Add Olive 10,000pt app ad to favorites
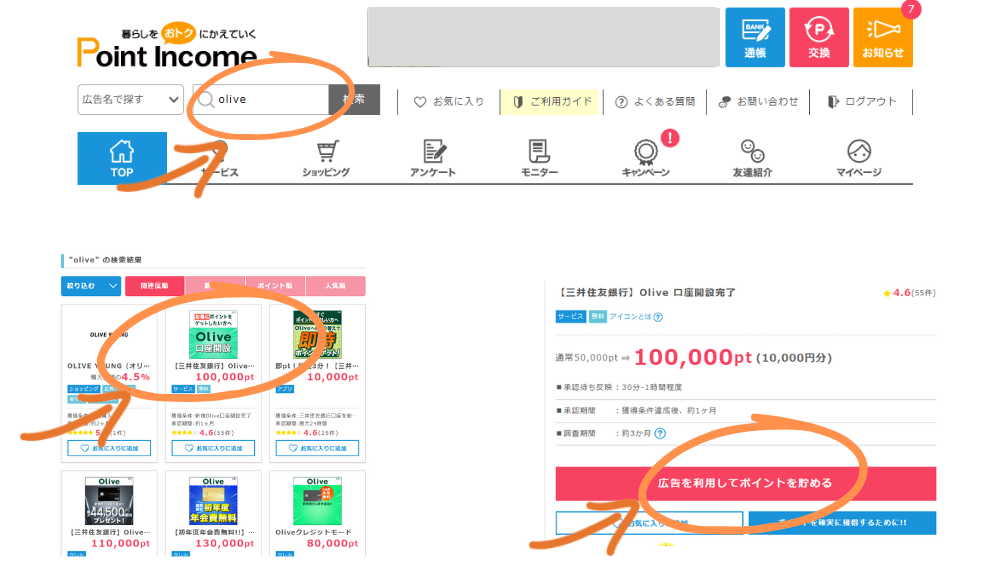 point(317,448)
